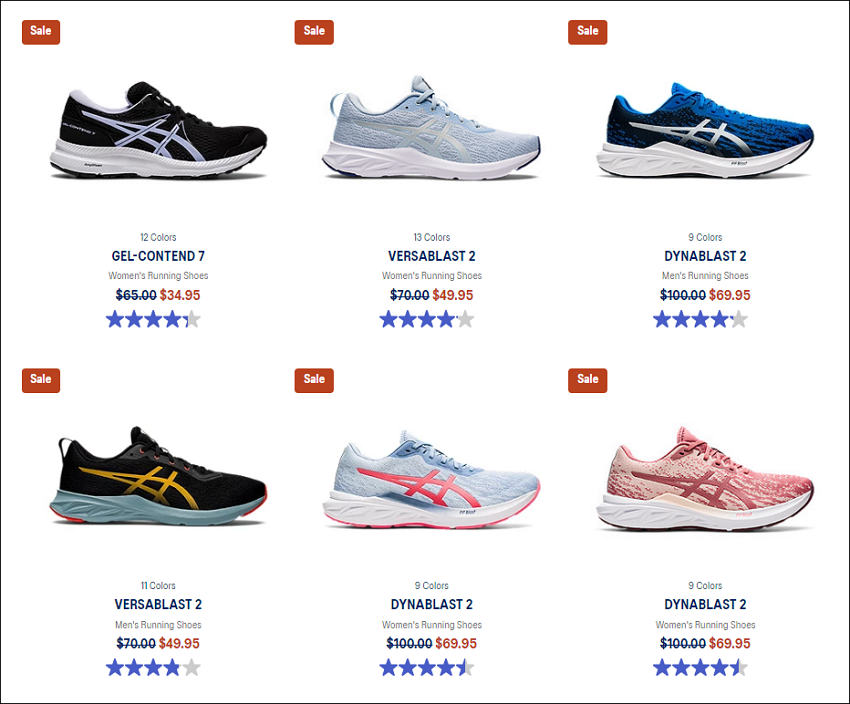Open the light blue VERSABLAST 2 women's shoe image
The width and height of the screenshot is (850, 704).
(432, 128)
